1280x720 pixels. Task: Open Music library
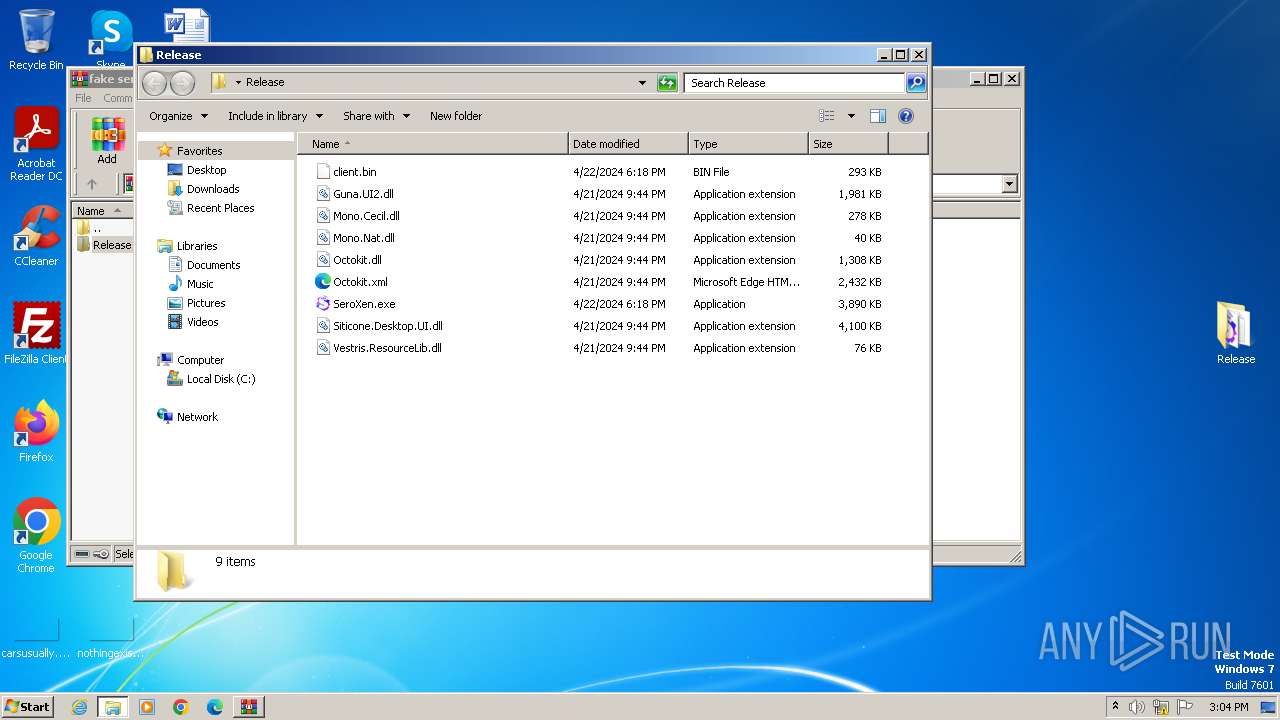click(200, 284)
